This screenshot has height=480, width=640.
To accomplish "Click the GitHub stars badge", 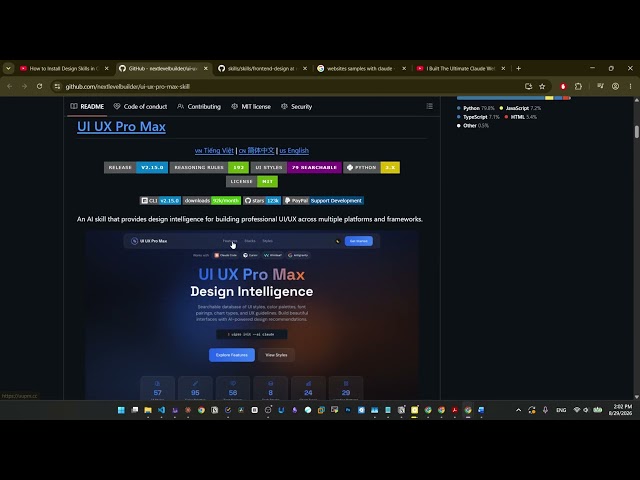I will (262, 200).
